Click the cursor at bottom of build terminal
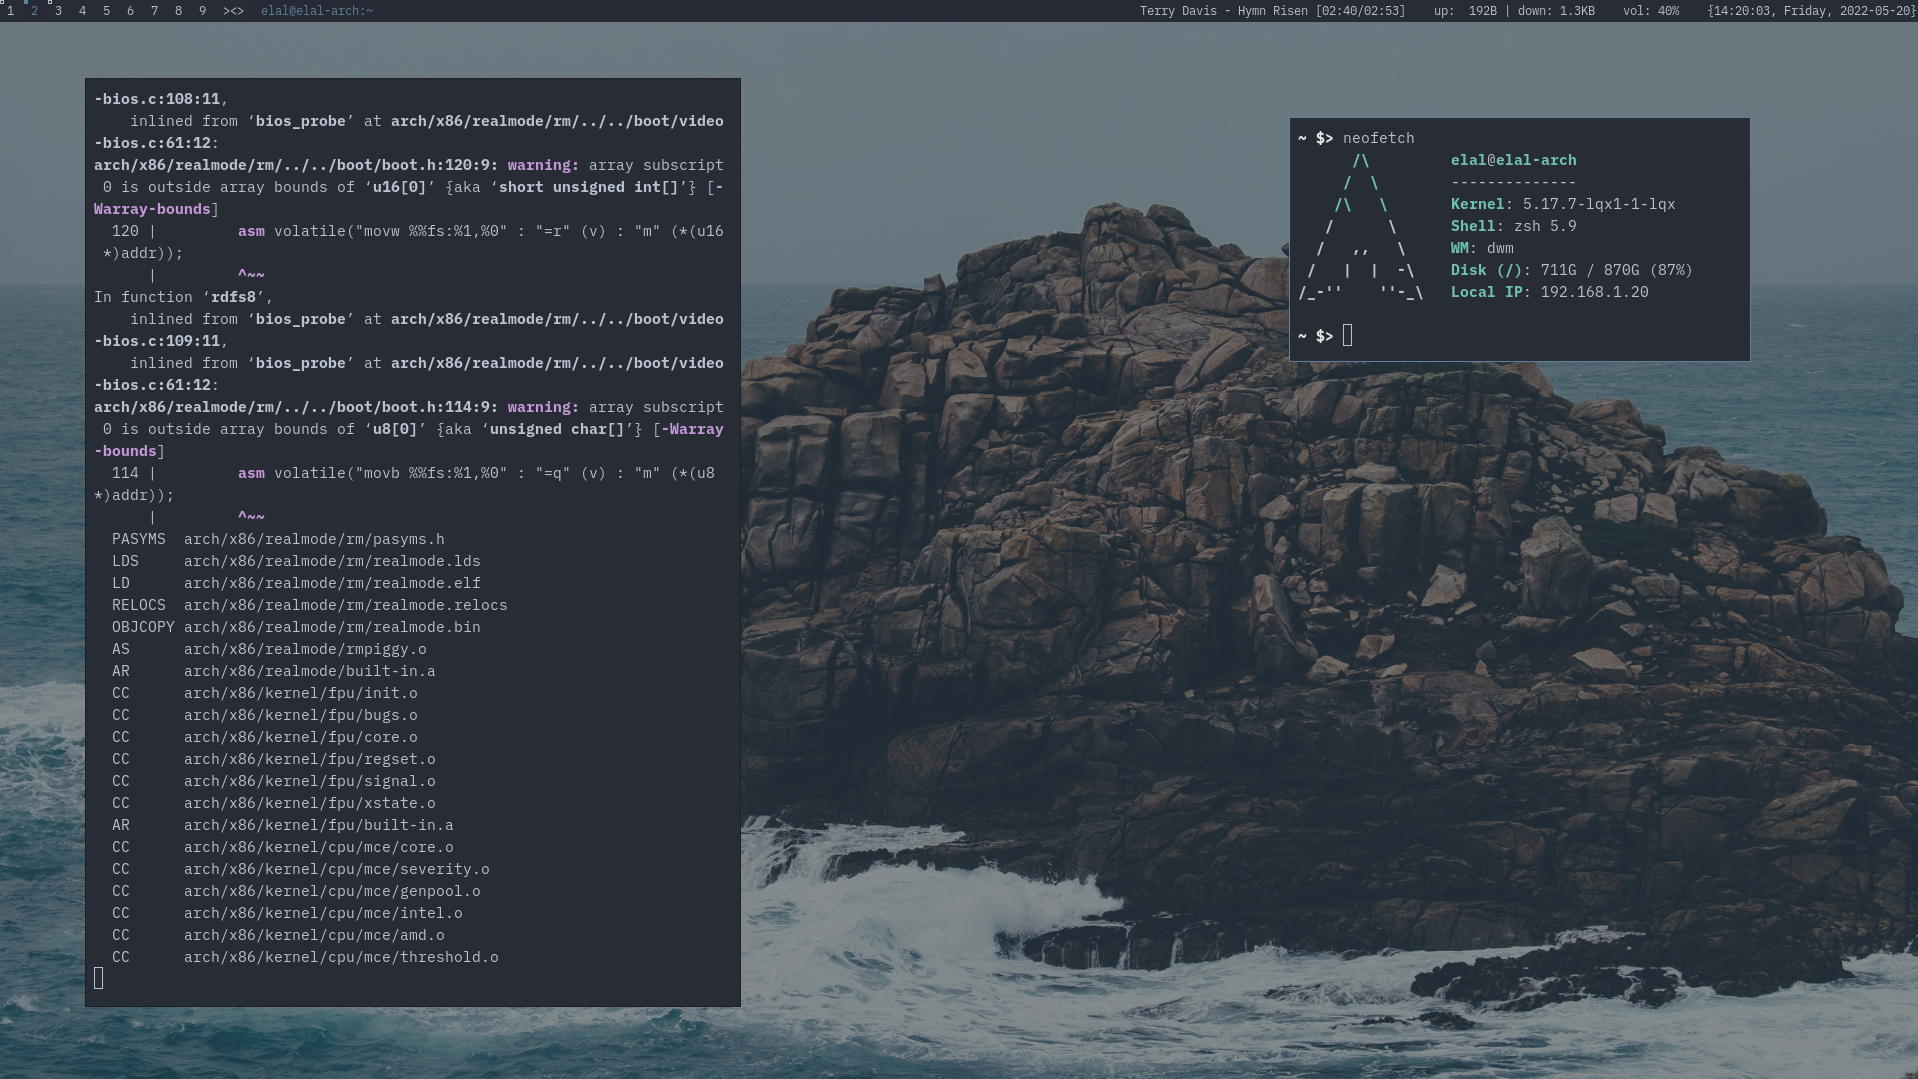1918x1079 pixels. click(98, 979)
